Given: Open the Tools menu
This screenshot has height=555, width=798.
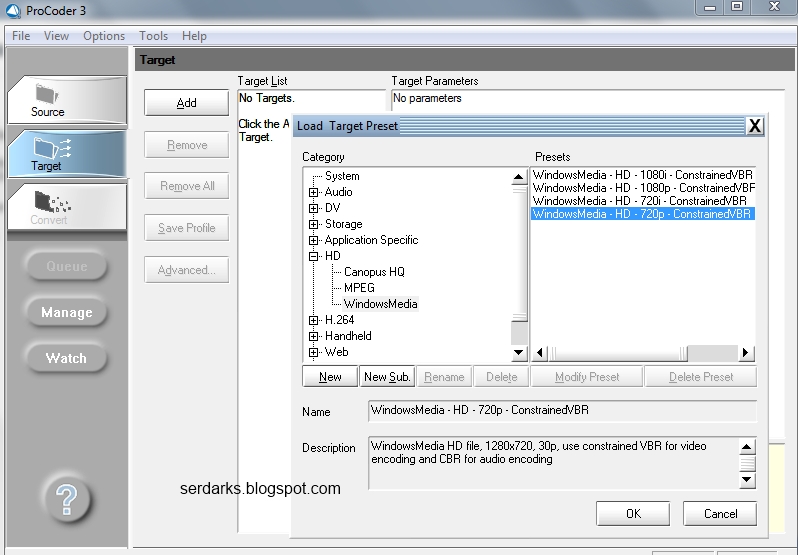Looking at the screenshot, I should click(x=153, y=36).
